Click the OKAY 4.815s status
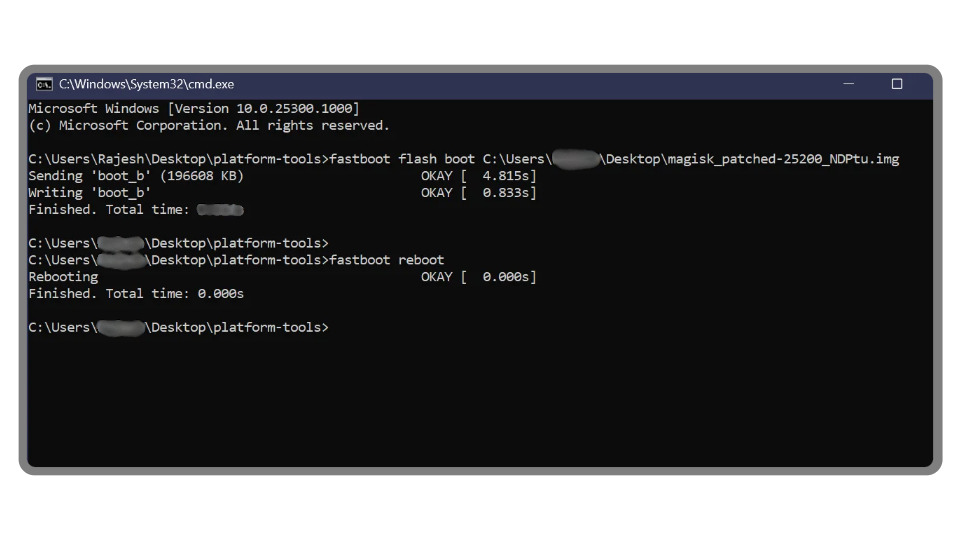960x540 pixels. tap(478, 176)
